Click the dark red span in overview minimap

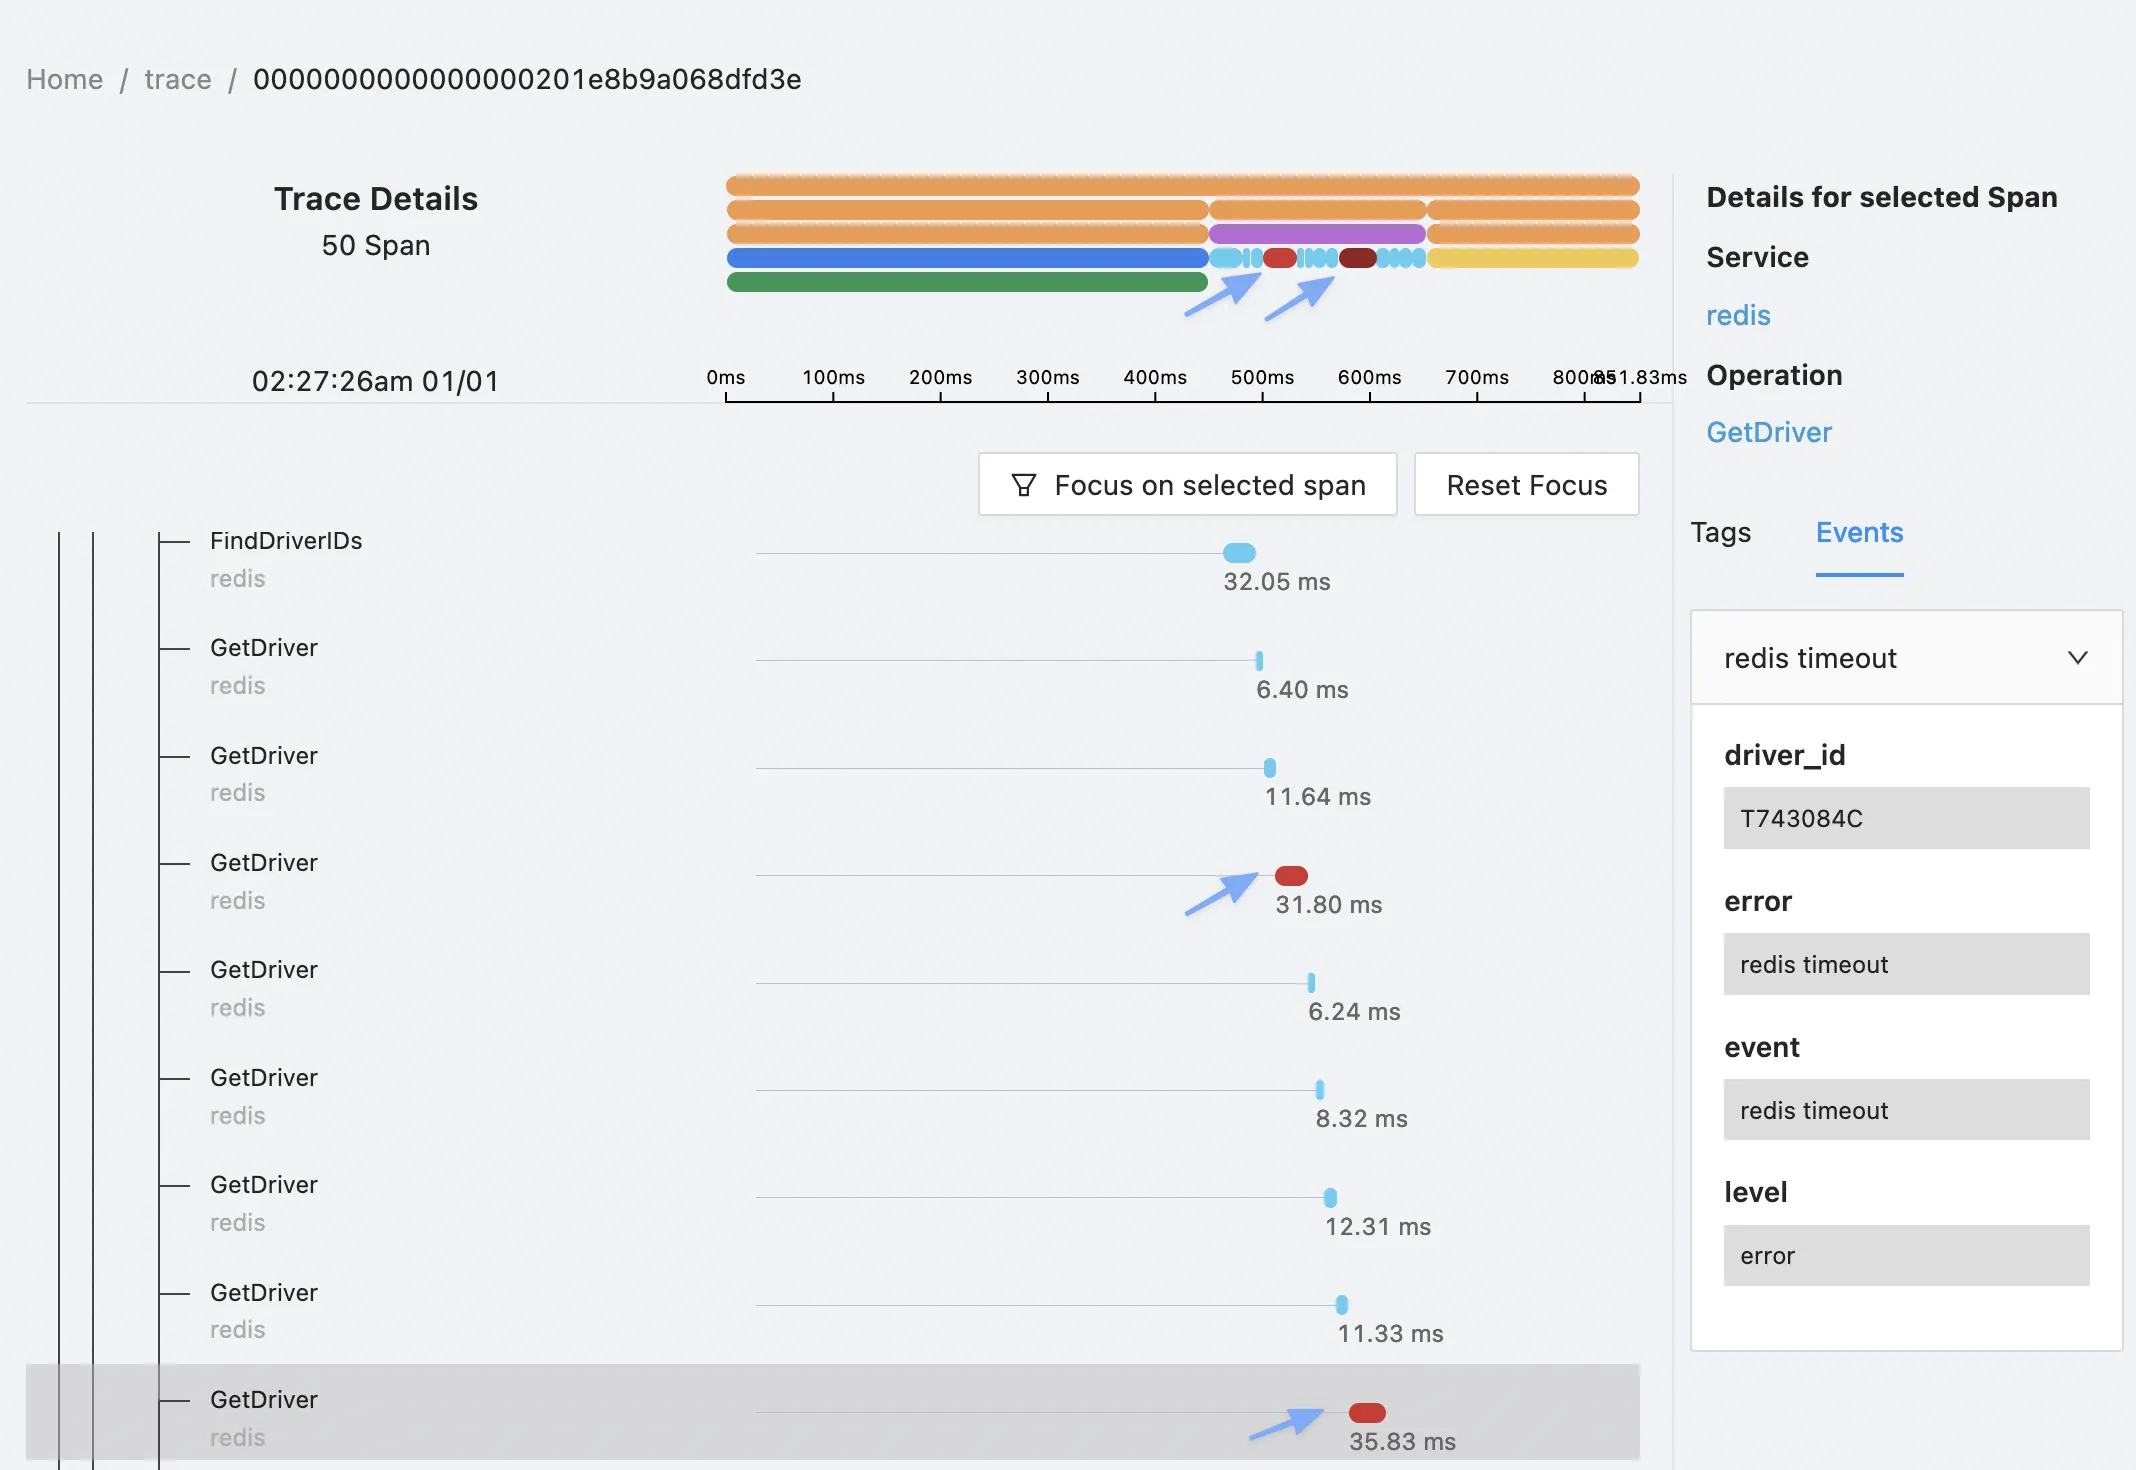[1358, 258]
